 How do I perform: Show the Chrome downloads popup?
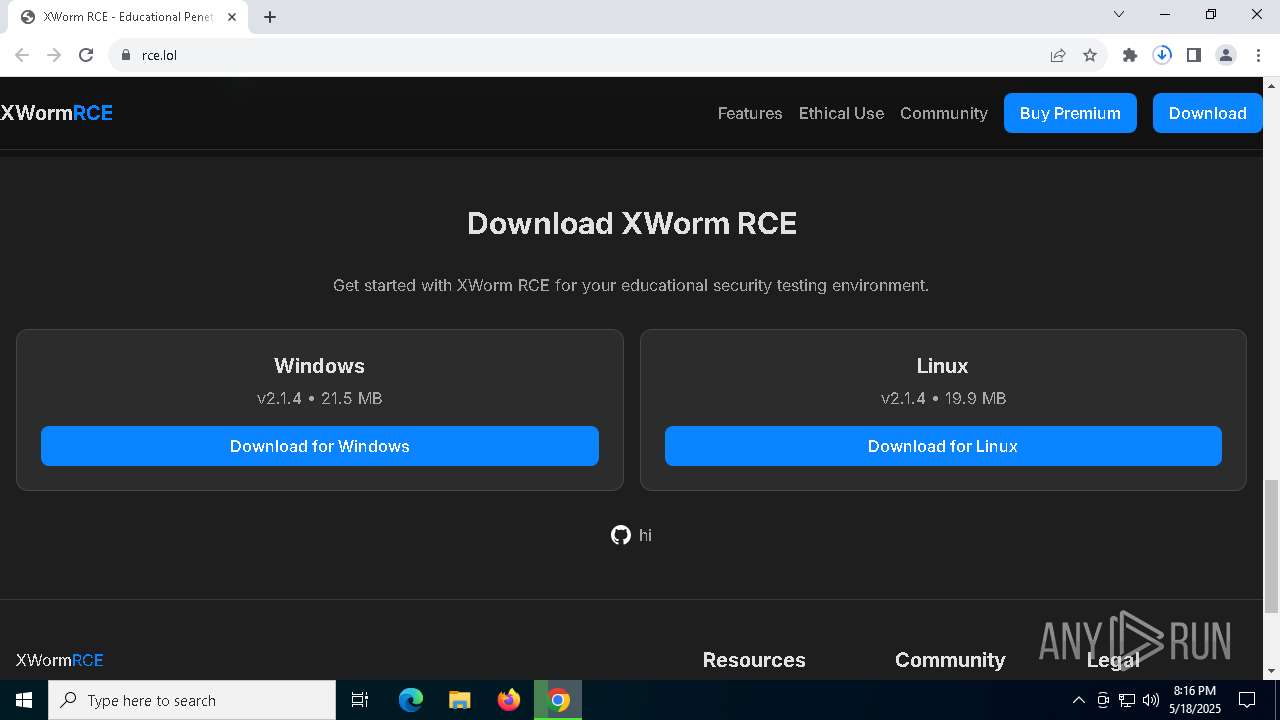pyautogui.click(x=1162, y=55)
